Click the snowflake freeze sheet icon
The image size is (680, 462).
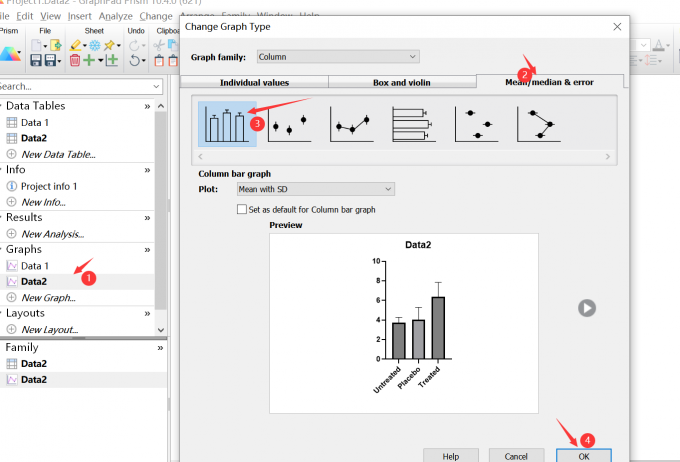tap(95, 45)
